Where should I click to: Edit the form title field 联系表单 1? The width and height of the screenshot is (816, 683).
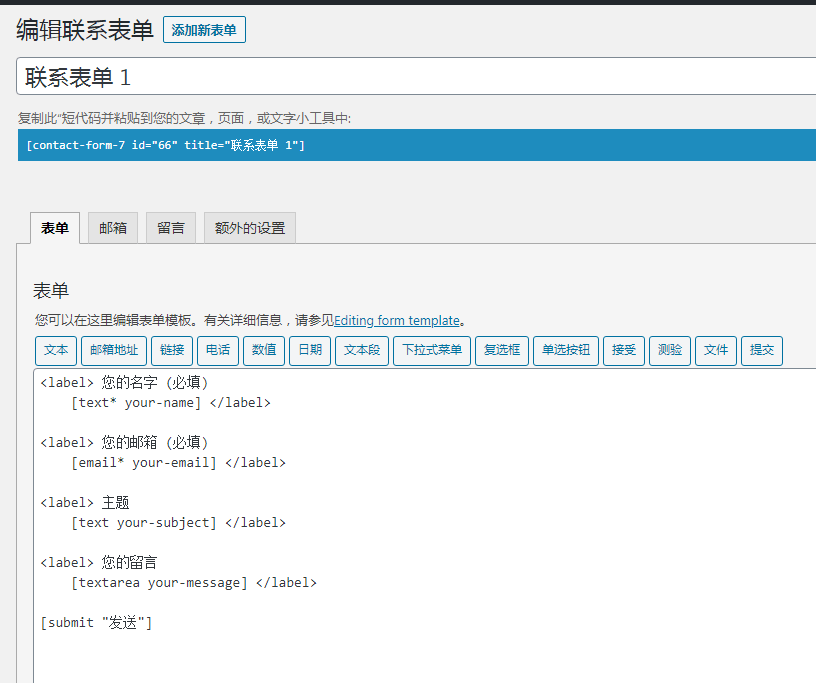416,77
